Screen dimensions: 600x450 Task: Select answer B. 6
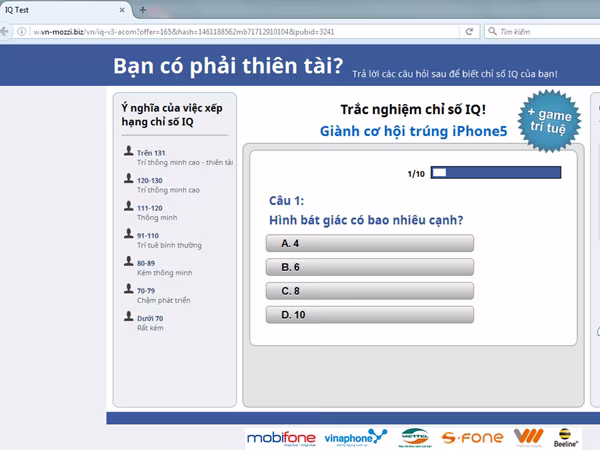tap(370, 267)
